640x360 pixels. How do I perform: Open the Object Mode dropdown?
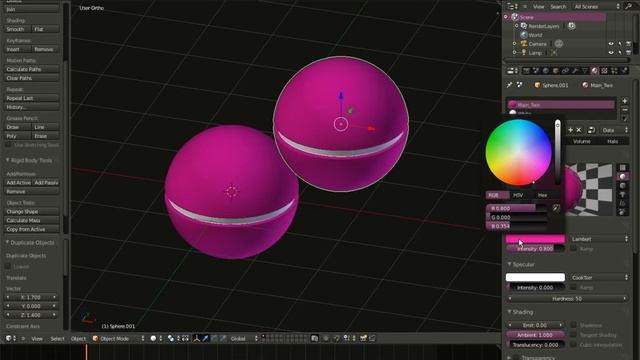(118, 338)
